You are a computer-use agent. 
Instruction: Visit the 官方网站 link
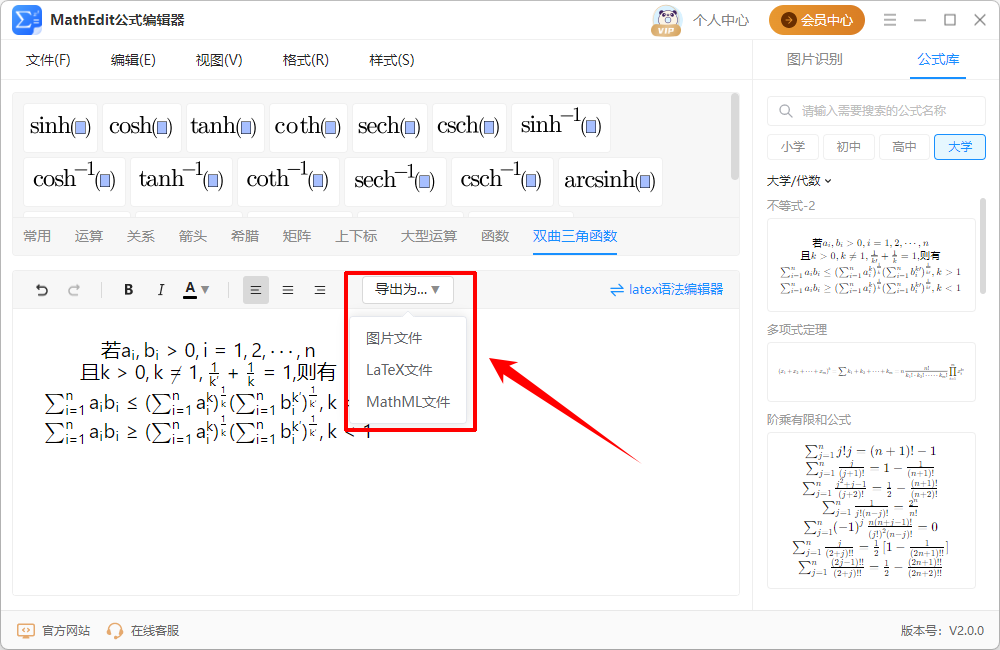[54, 631]
